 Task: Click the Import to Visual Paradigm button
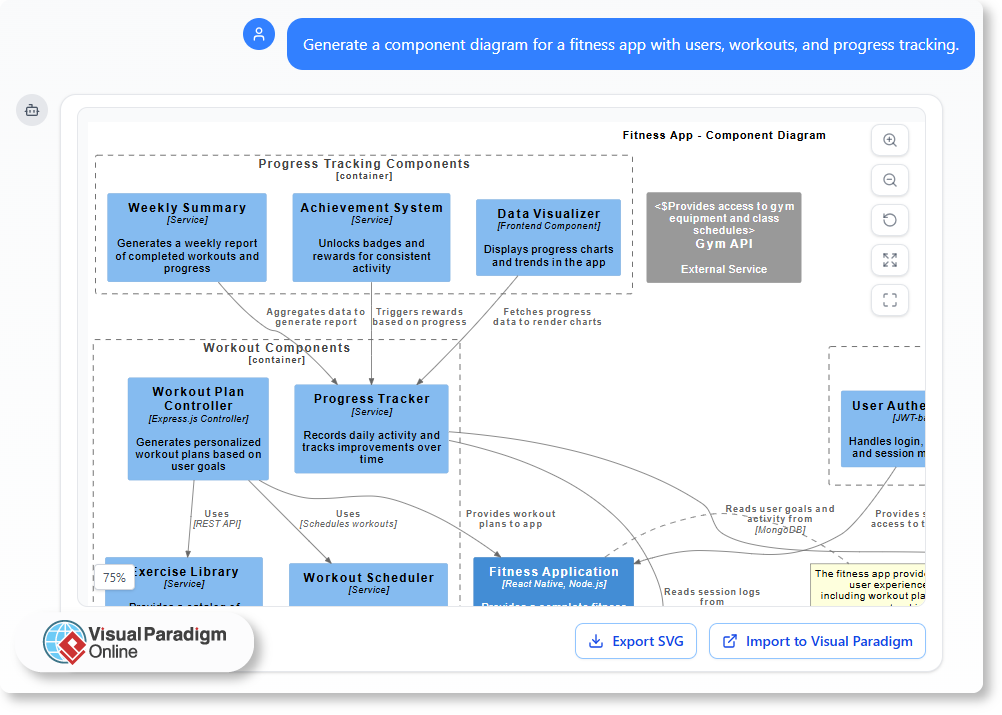pos(817,641)
